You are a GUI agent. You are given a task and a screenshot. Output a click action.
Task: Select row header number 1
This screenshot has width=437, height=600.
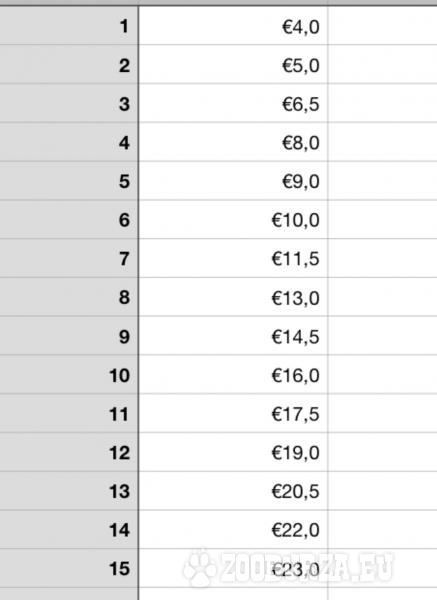point(69,26)
